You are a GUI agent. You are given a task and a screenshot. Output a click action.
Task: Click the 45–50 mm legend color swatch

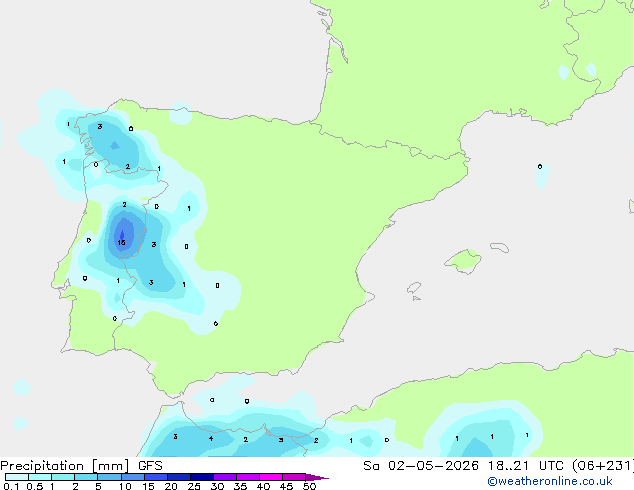pyautogui.click(x=294, y=477)
